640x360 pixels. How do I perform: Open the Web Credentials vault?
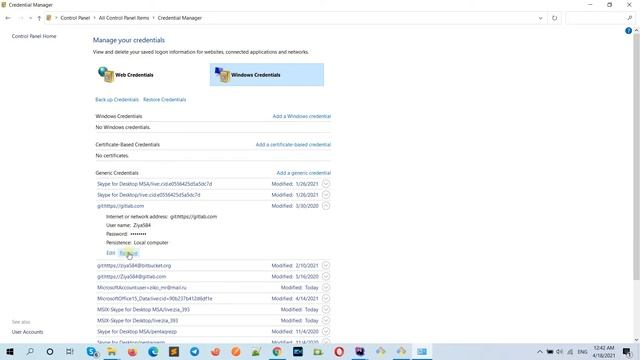pos(126,75)
